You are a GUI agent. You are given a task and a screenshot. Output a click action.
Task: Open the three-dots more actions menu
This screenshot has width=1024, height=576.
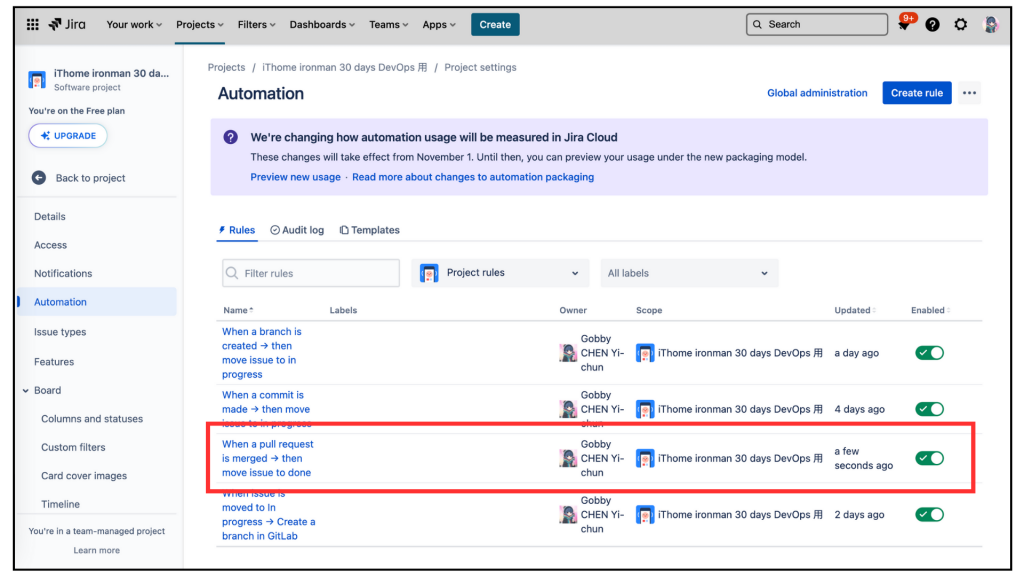coord(970,93)
